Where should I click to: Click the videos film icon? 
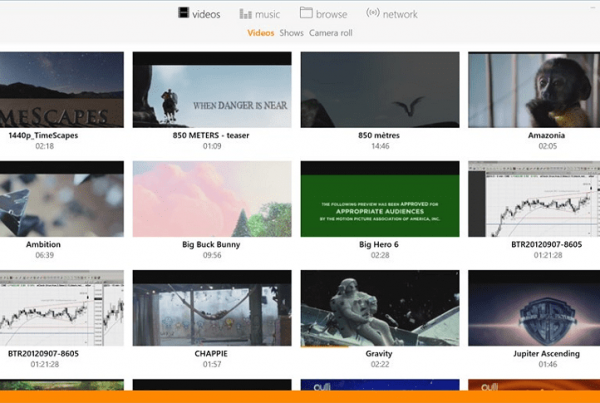tap(183, 13)
